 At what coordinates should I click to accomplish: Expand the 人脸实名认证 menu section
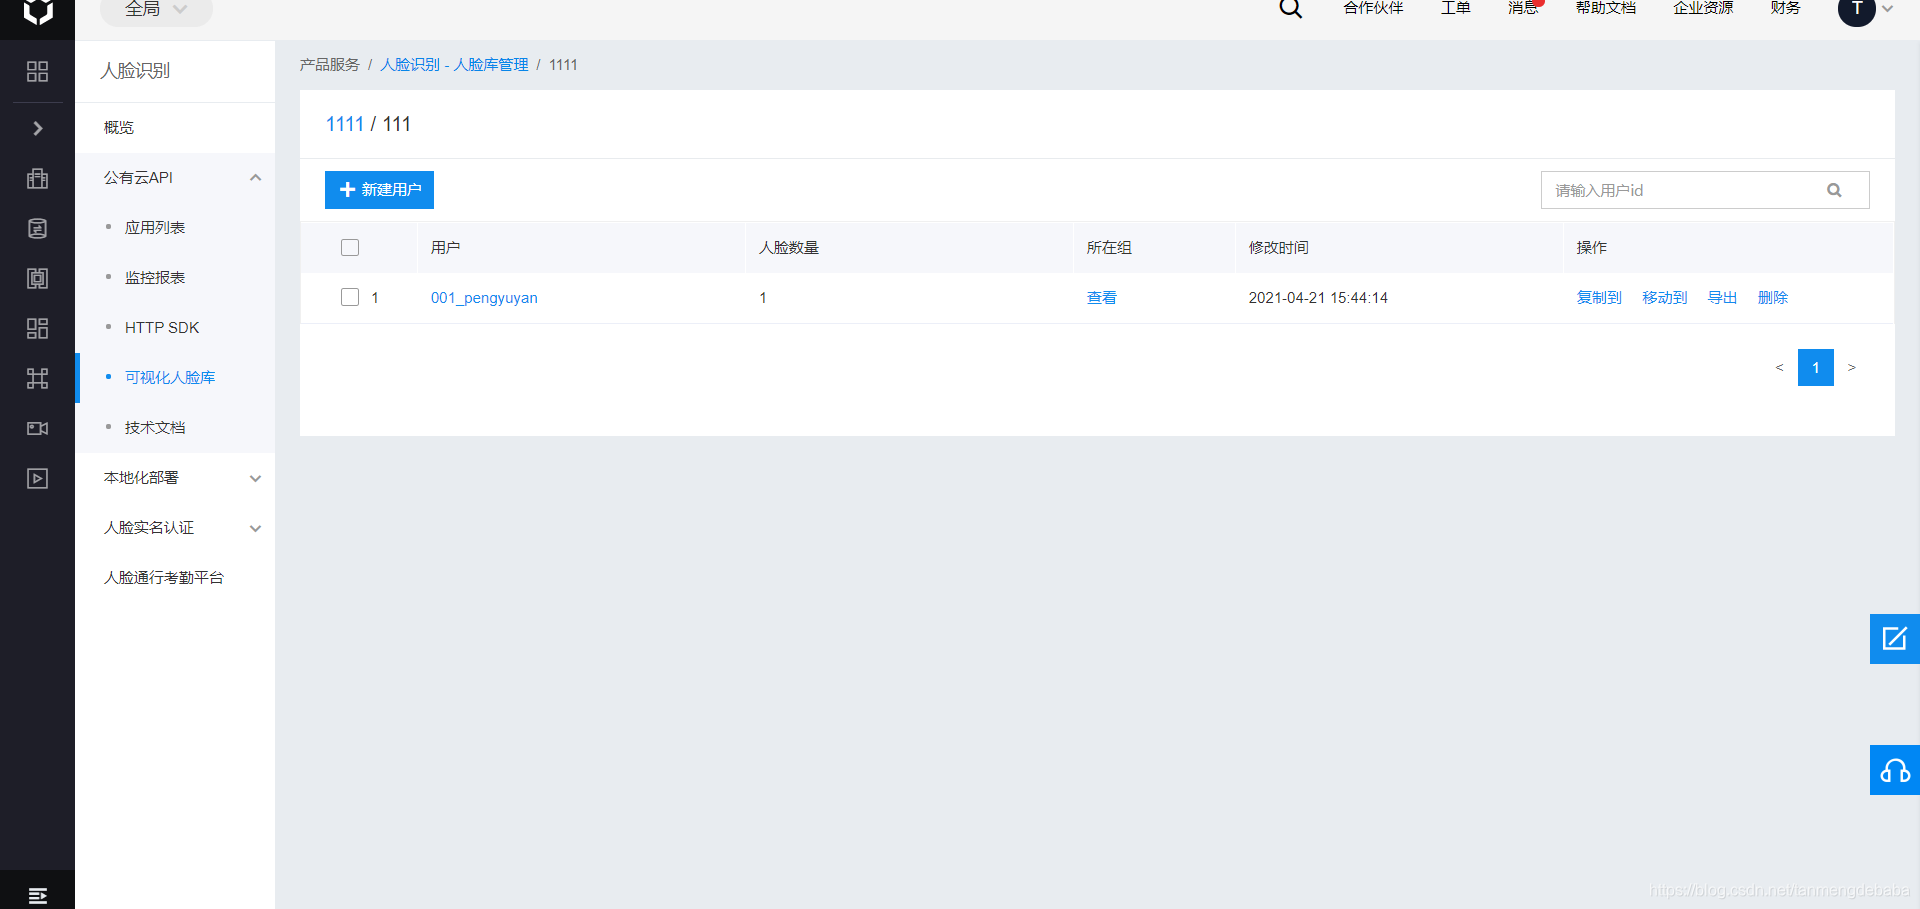coord(255,528)
